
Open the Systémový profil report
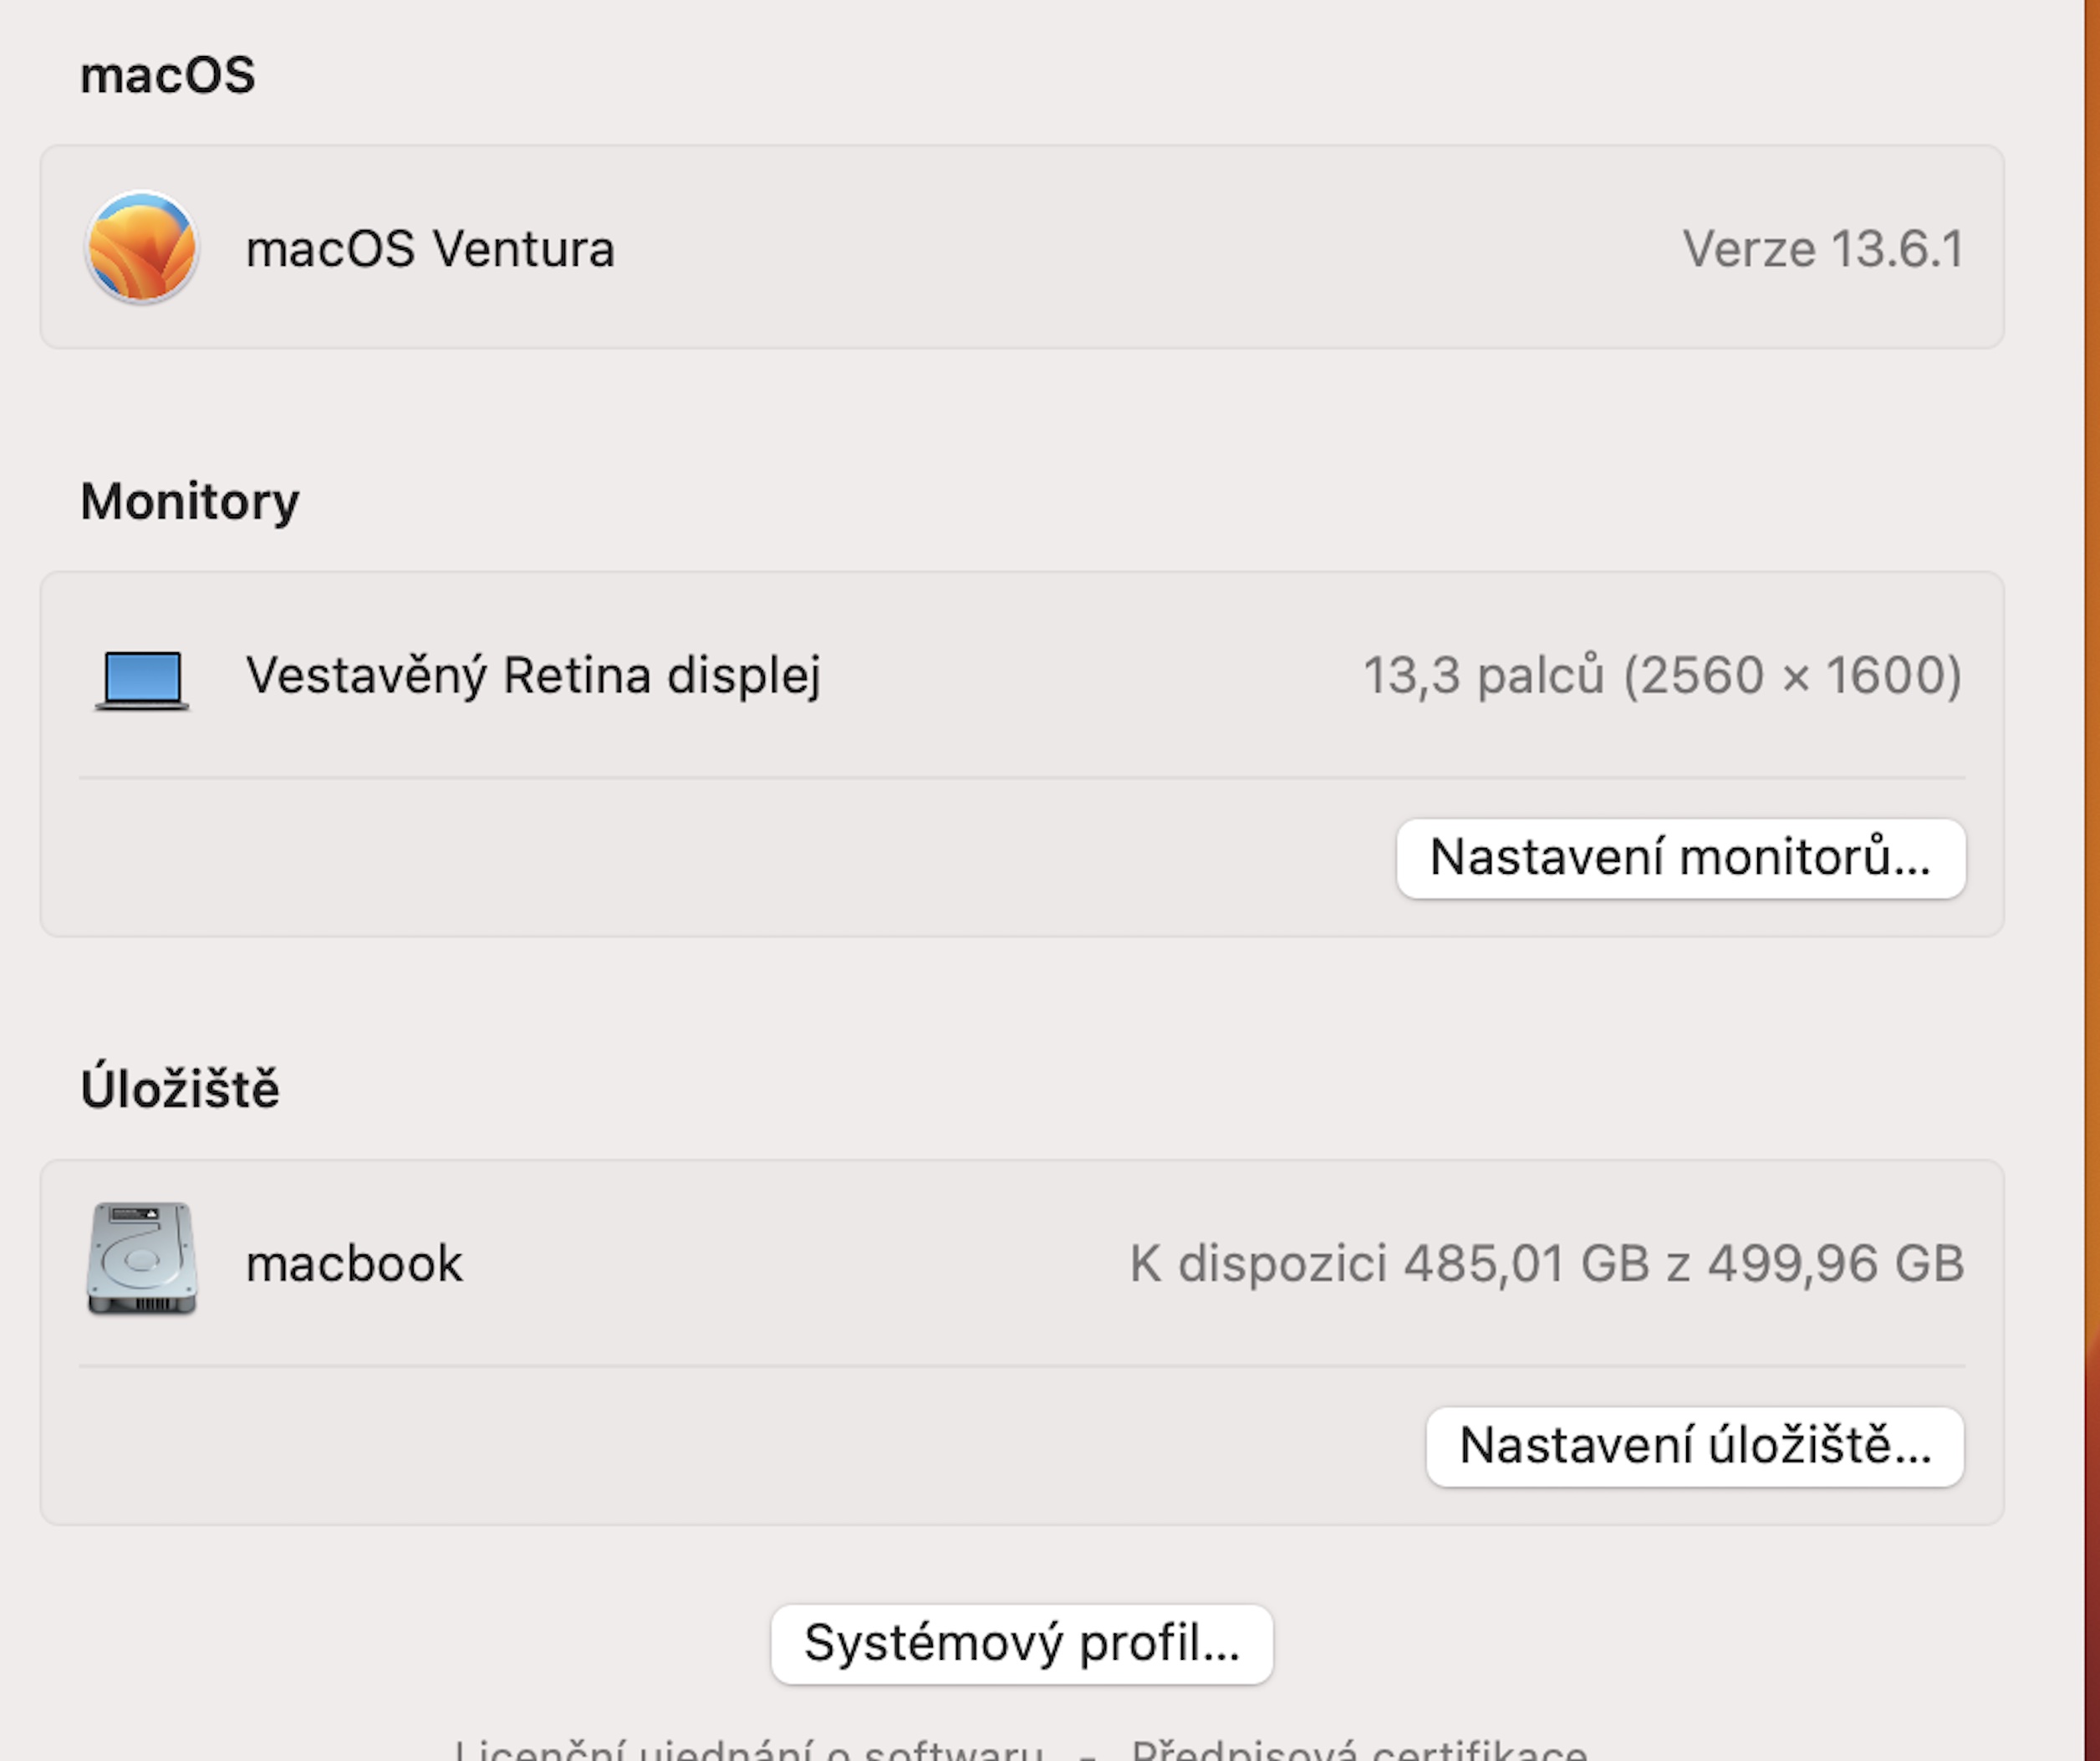[x=1021, y=1643]
